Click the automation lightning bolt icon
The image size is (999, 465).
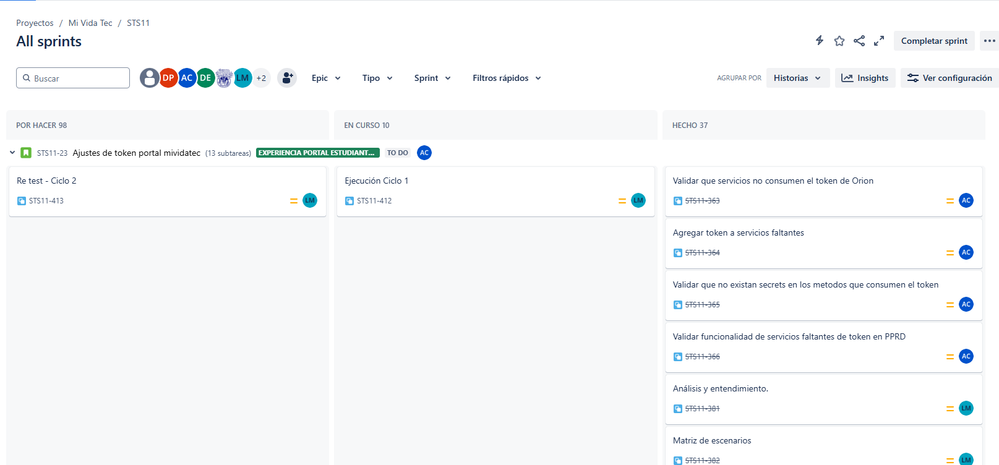(x=820, y=41)
